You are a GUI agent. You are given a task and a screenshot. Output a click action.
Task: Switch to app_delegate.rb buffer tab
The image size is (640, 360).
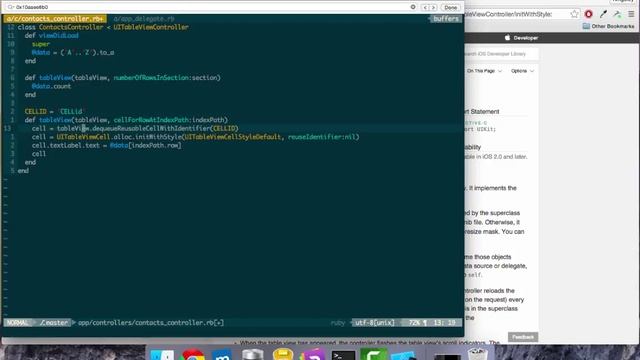coord(144,19)
